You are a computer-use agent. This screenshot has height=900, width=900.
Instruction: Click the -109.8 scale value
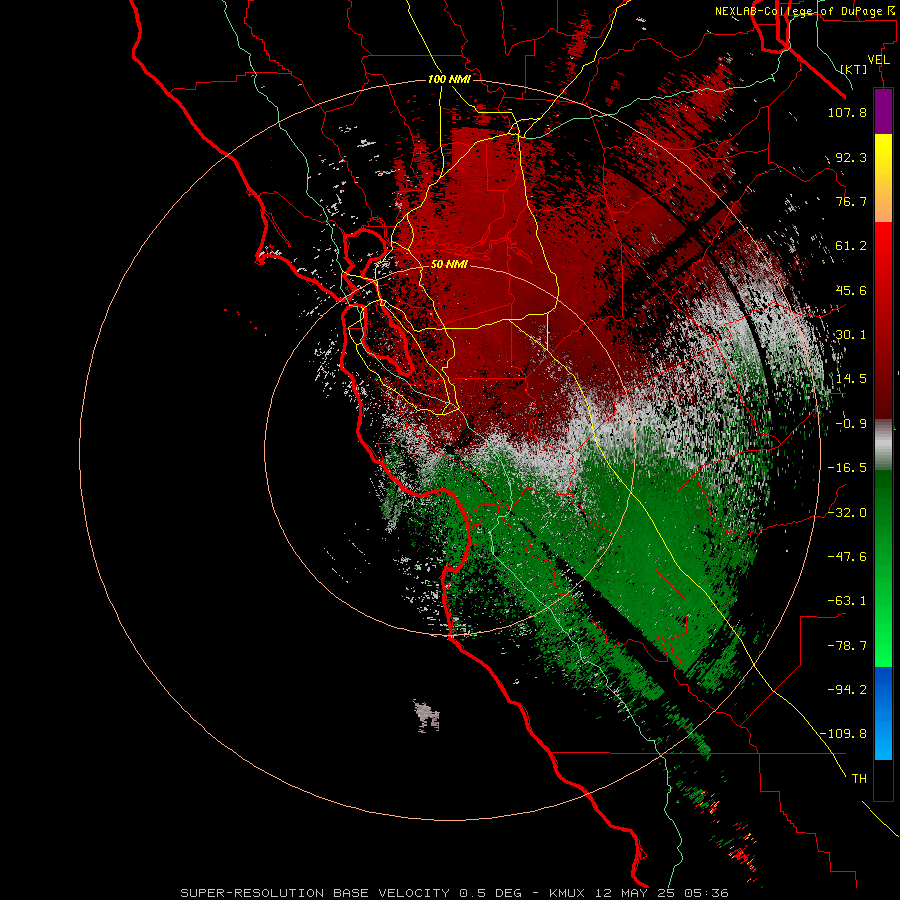[x=844, y=734]
